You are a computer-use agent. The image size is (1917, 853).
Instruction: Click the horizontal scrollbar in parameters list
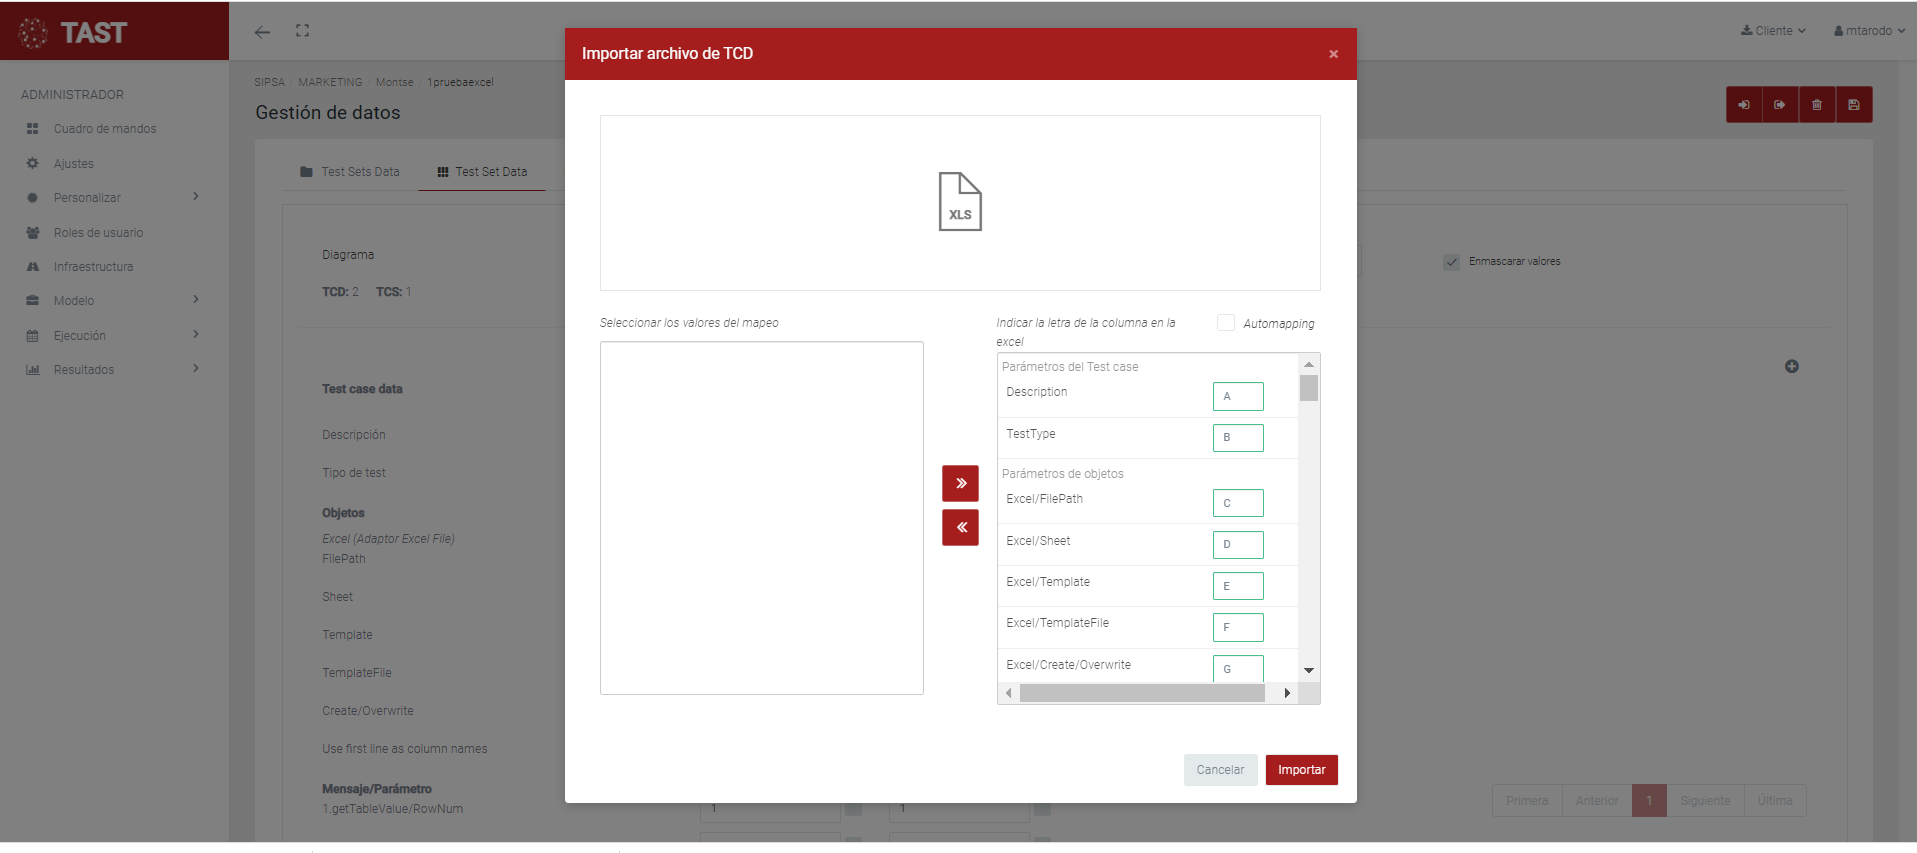[1141, 693]
